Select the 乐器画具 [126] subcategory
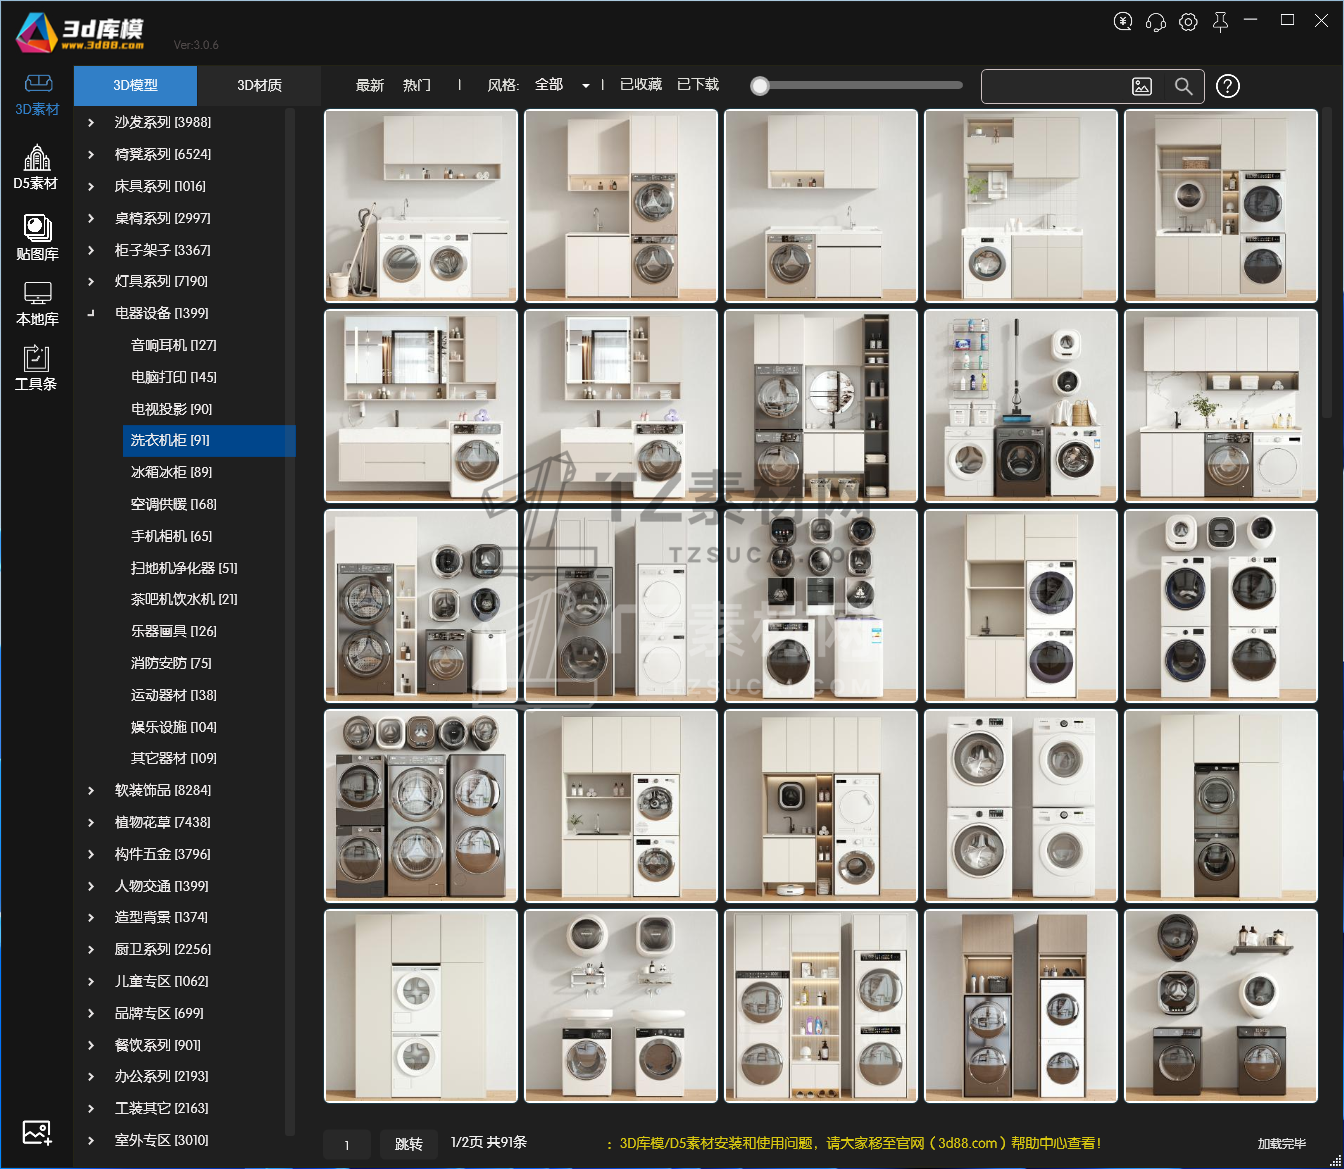This screenshot has width=1344, height=1169. coord(174,631)
